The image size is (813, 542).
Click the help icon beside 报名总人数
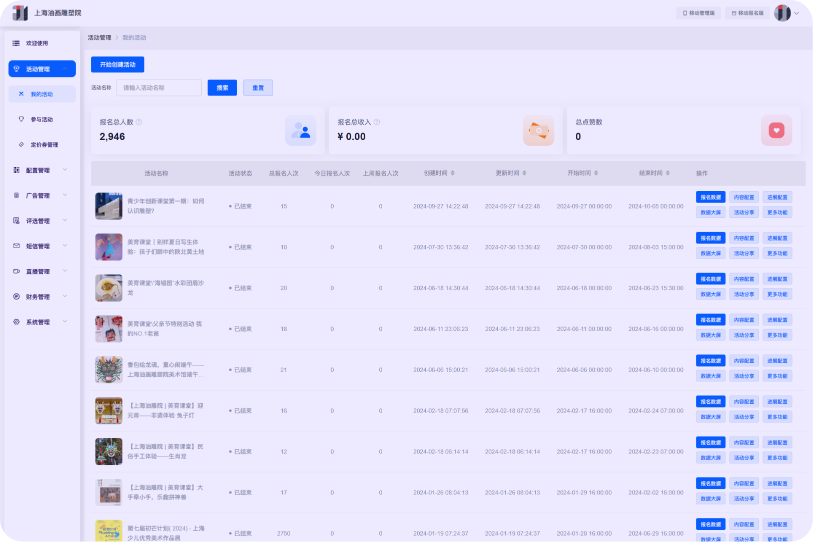[x=138, y=122]
